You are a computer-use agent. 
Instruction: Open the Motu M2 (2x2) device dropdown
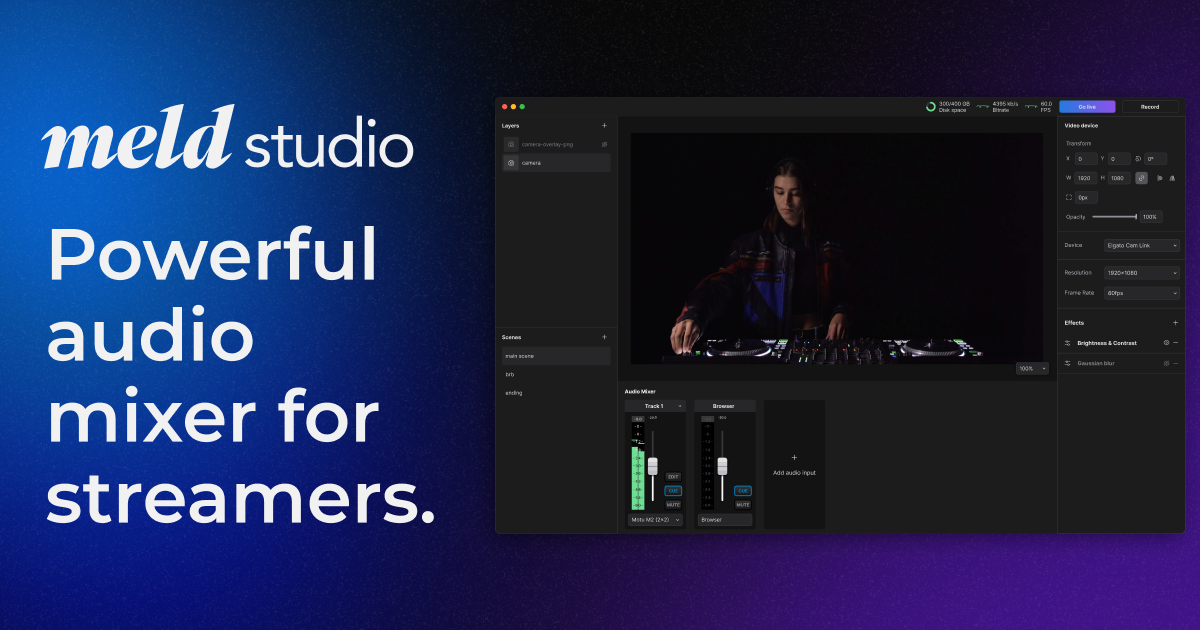(x=656, y=519)
